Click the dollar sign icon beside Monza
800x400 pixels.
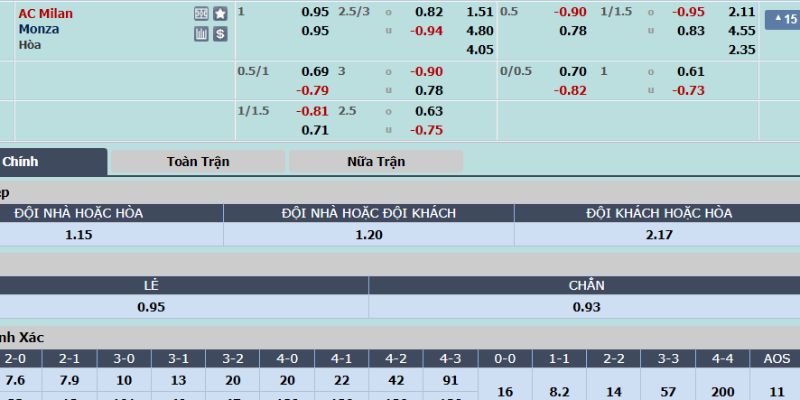(220, 34)
